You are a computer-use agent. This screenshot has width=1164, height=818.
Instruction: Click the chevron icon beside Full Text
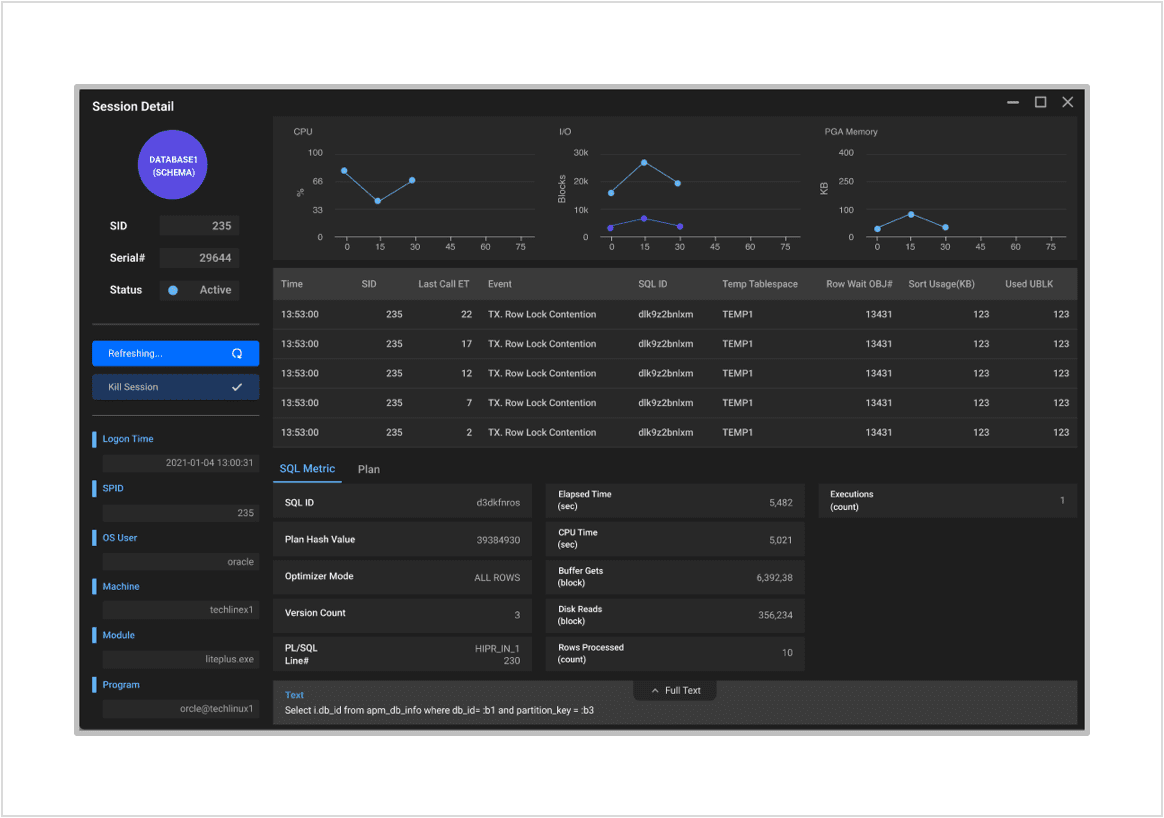point(655,691)
